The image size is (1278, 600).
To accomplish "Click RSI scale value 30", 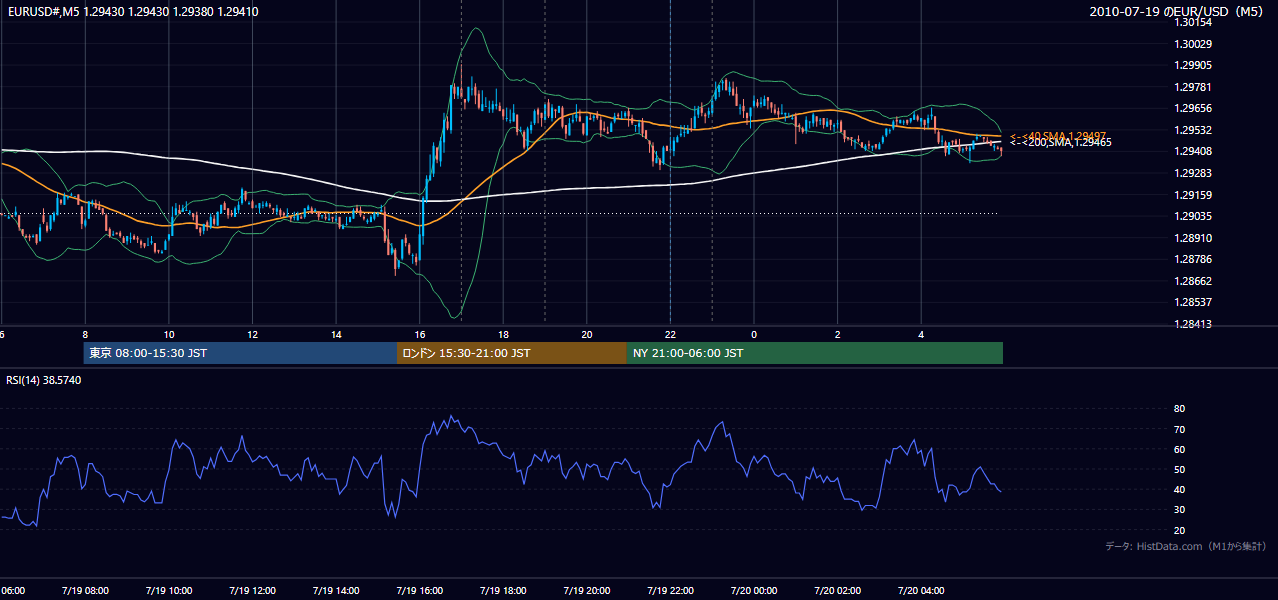I will [1179, 510].
